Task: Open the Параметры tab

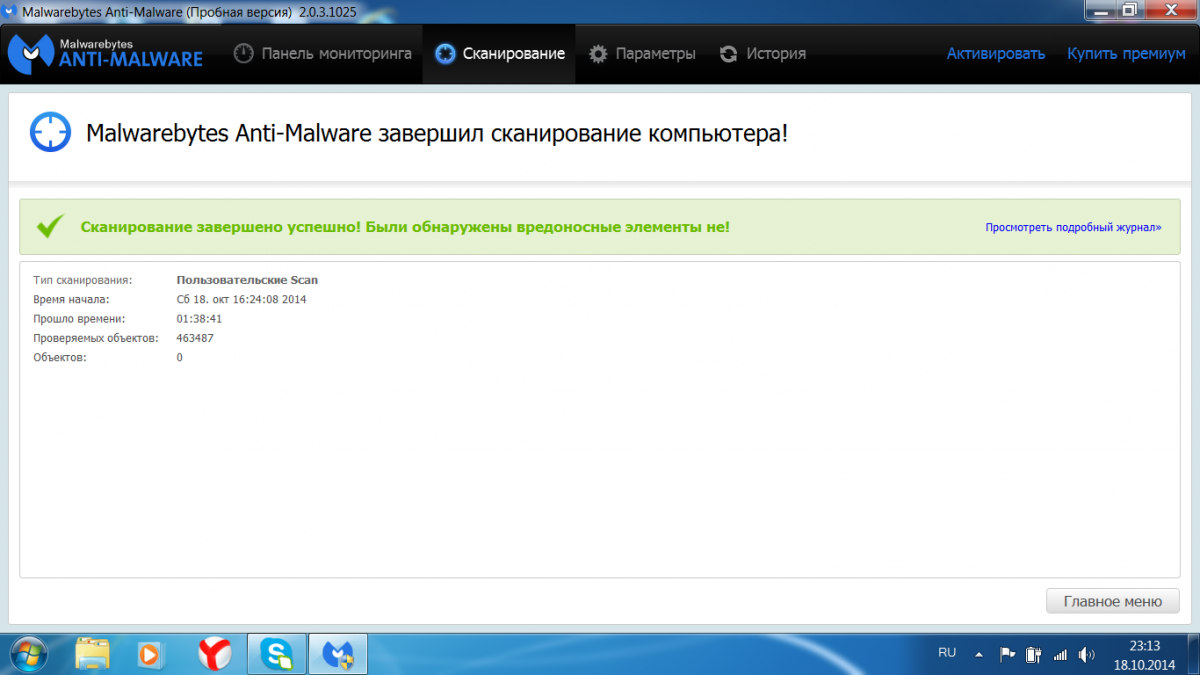Action: [x=642, y=54]
